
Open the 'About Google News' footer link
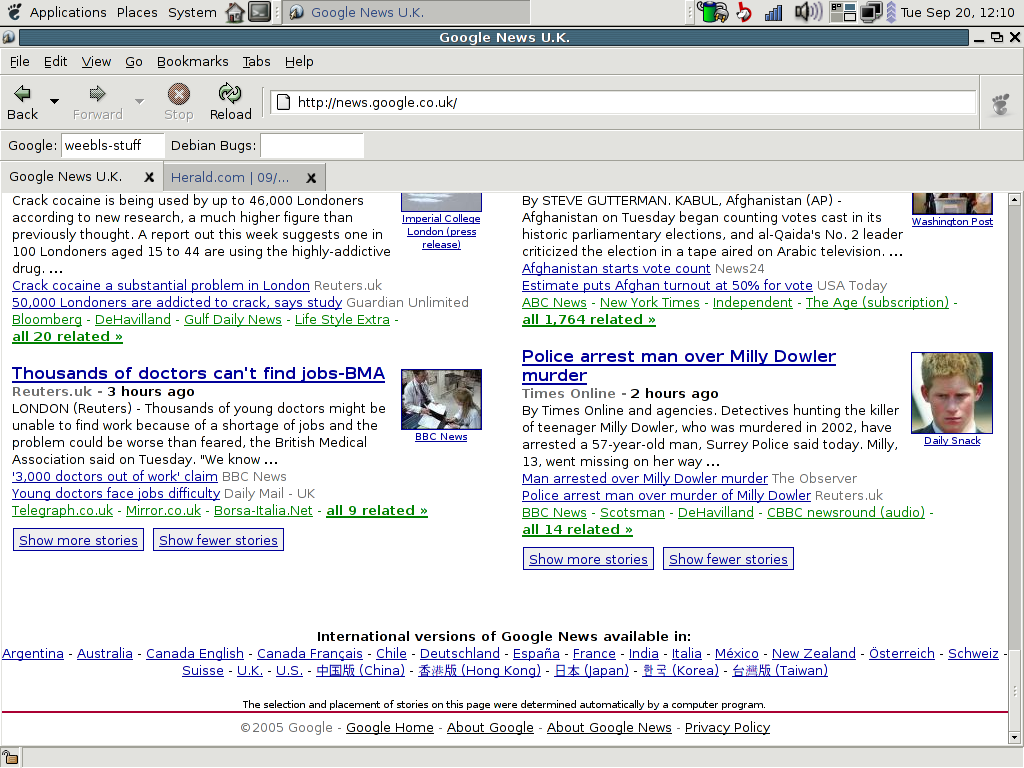click(609, 728)
